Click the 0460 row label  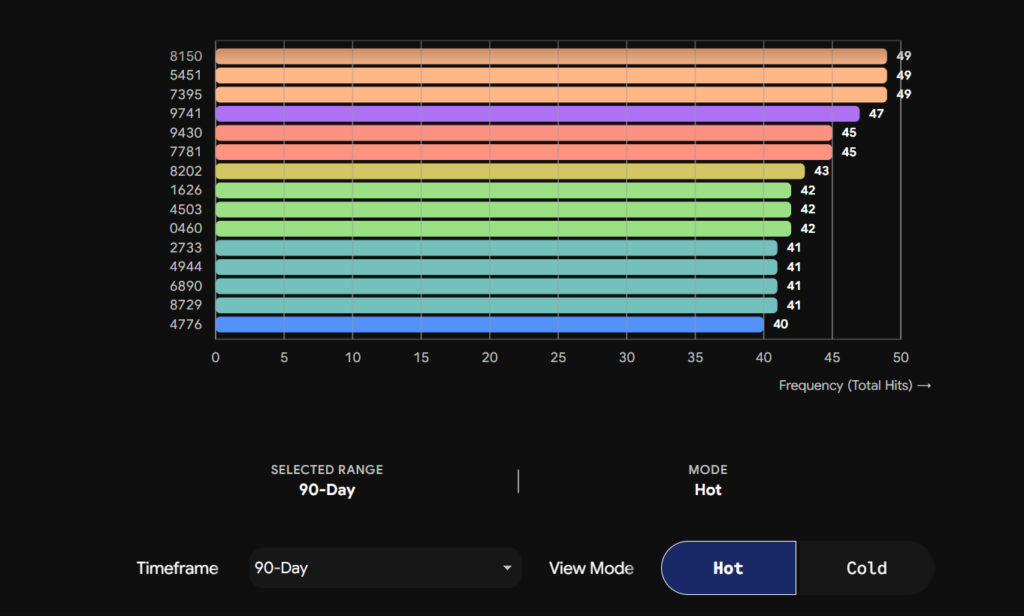point(185,229)
